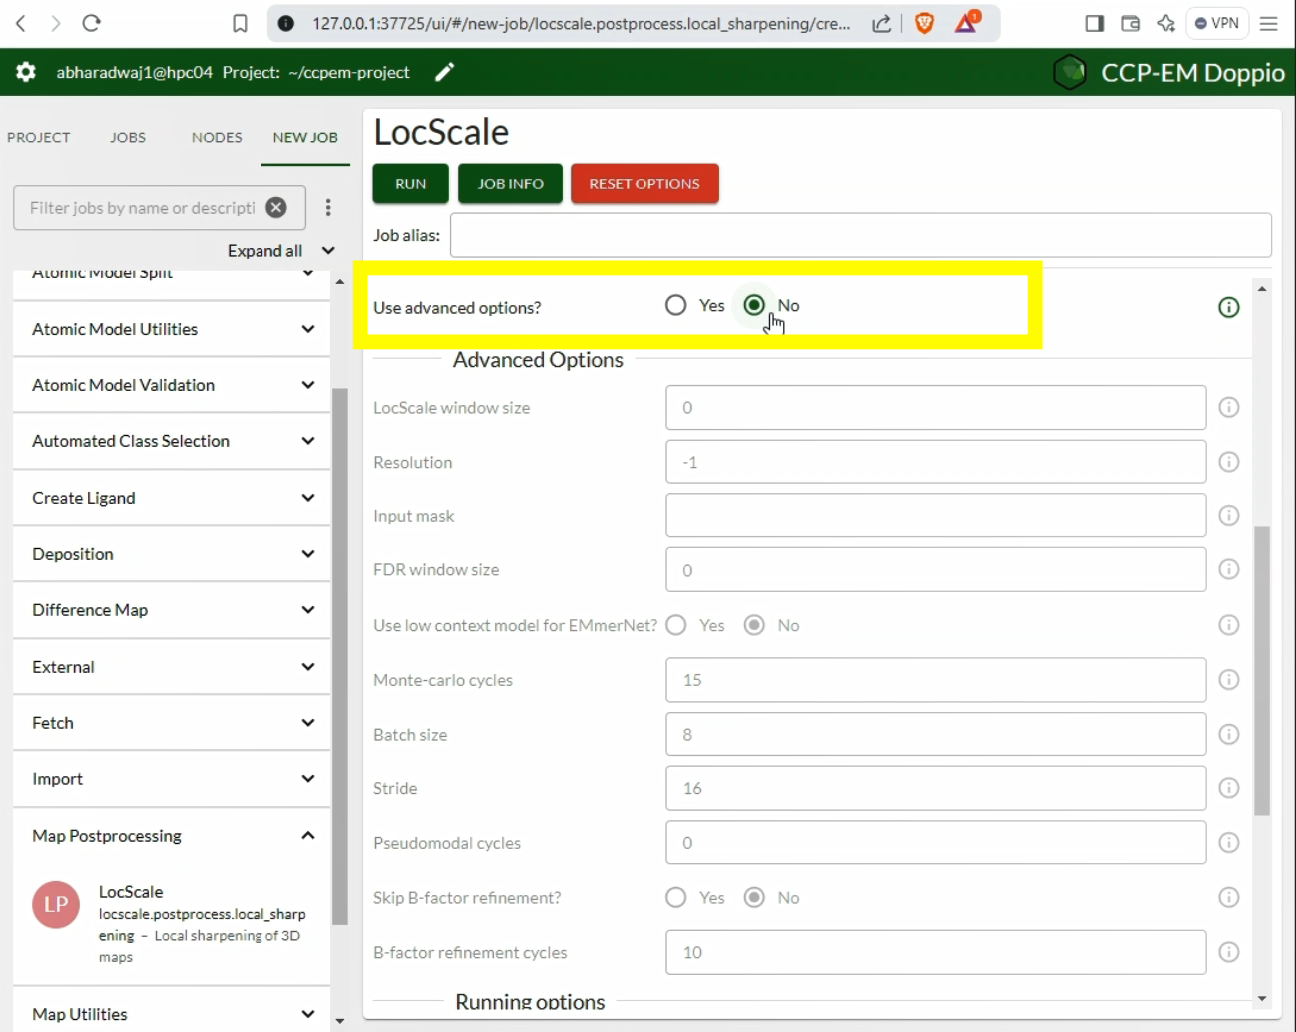Open browser sidebar panel toggle
1296x1032 pixels.
click(1095, 23)
